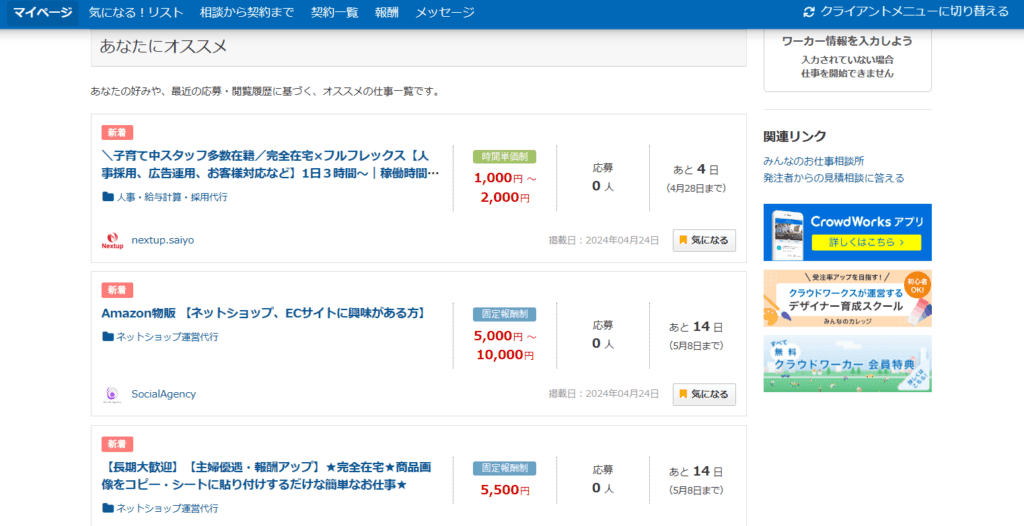Click 発注者からの見積相談に答える link
1024x526 pixels.
[833, 178]
